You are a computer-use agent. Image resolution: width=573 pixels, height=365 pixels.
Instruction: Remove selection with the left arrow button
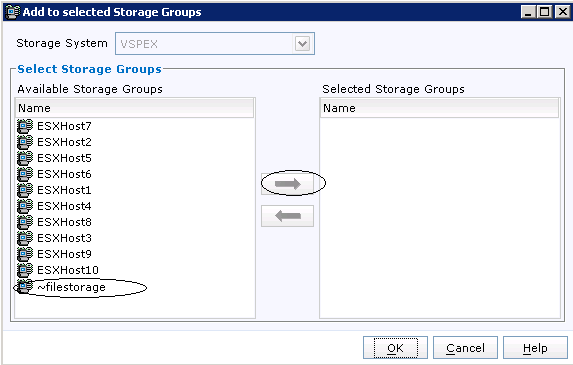pyautogui.click(x=287, y=216)
